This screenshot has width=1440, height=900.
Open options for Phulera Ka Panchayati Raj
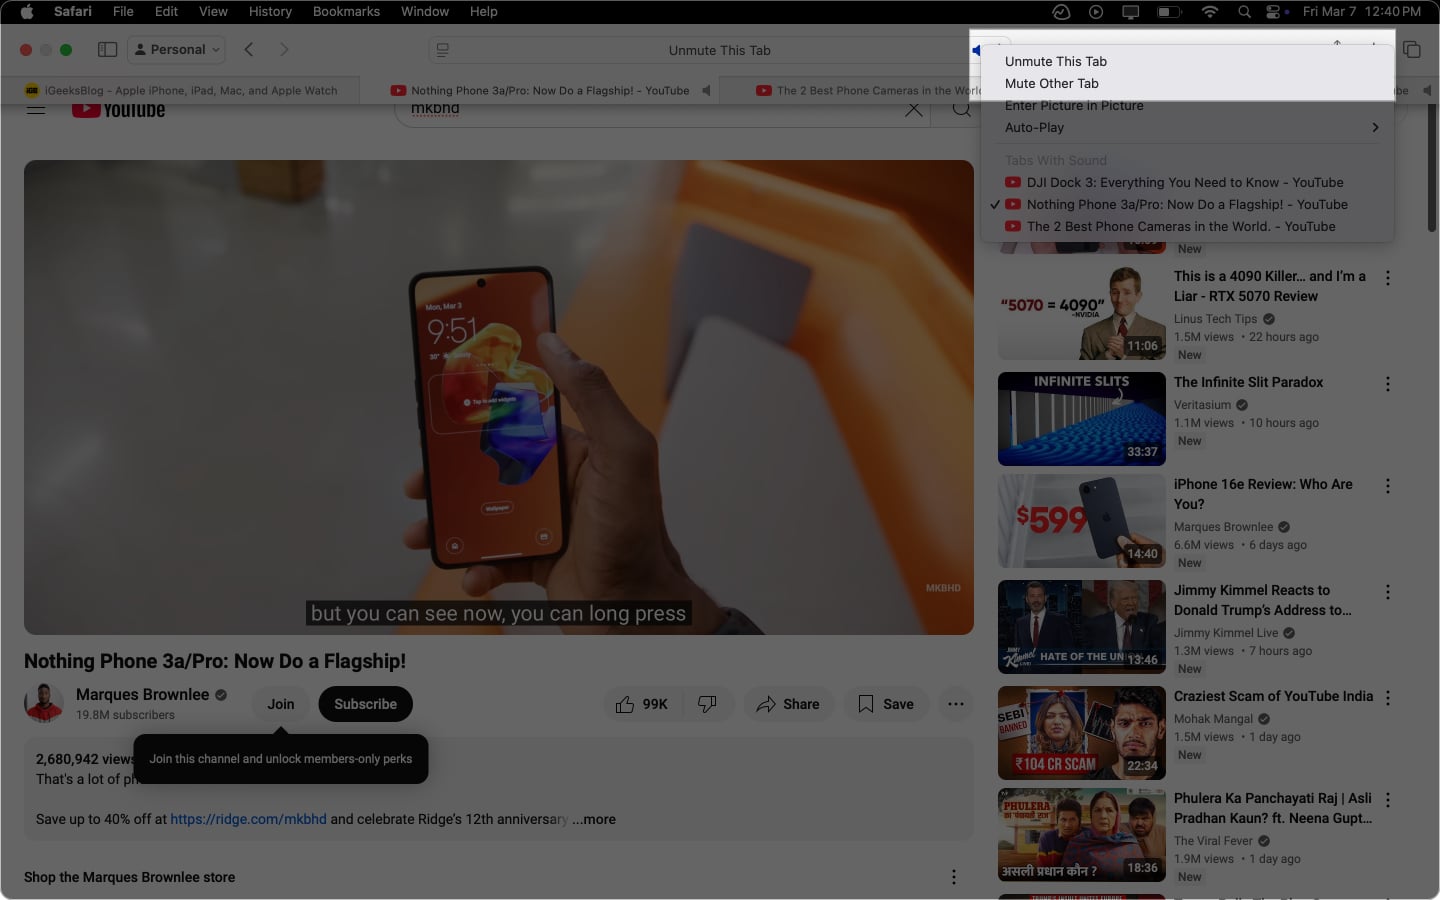coord(1388,800)
